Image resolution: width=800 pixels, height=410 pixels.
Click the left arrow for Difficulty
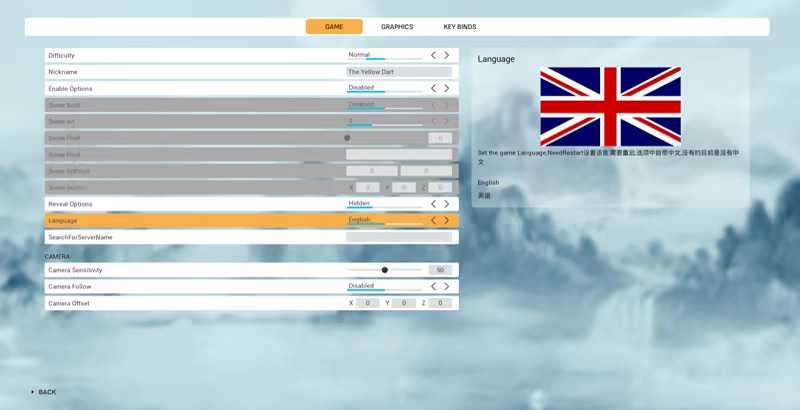[433, 55]
